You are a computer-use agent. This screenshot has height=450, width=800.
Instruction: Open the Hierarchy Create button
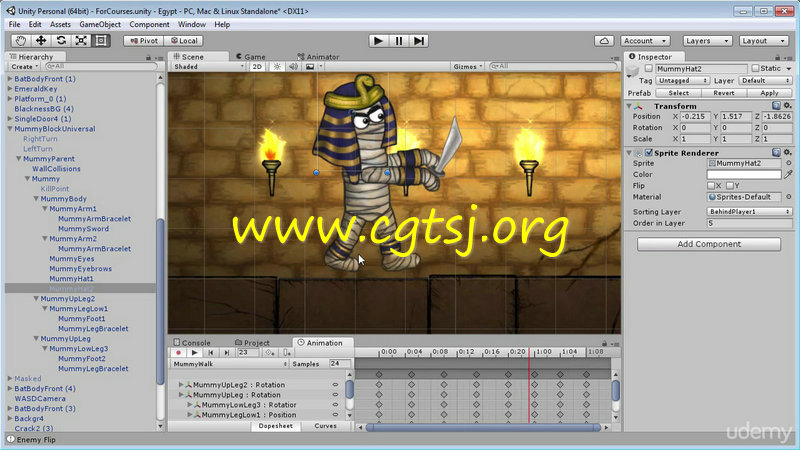pyautogui.click(x=24, y=67)
